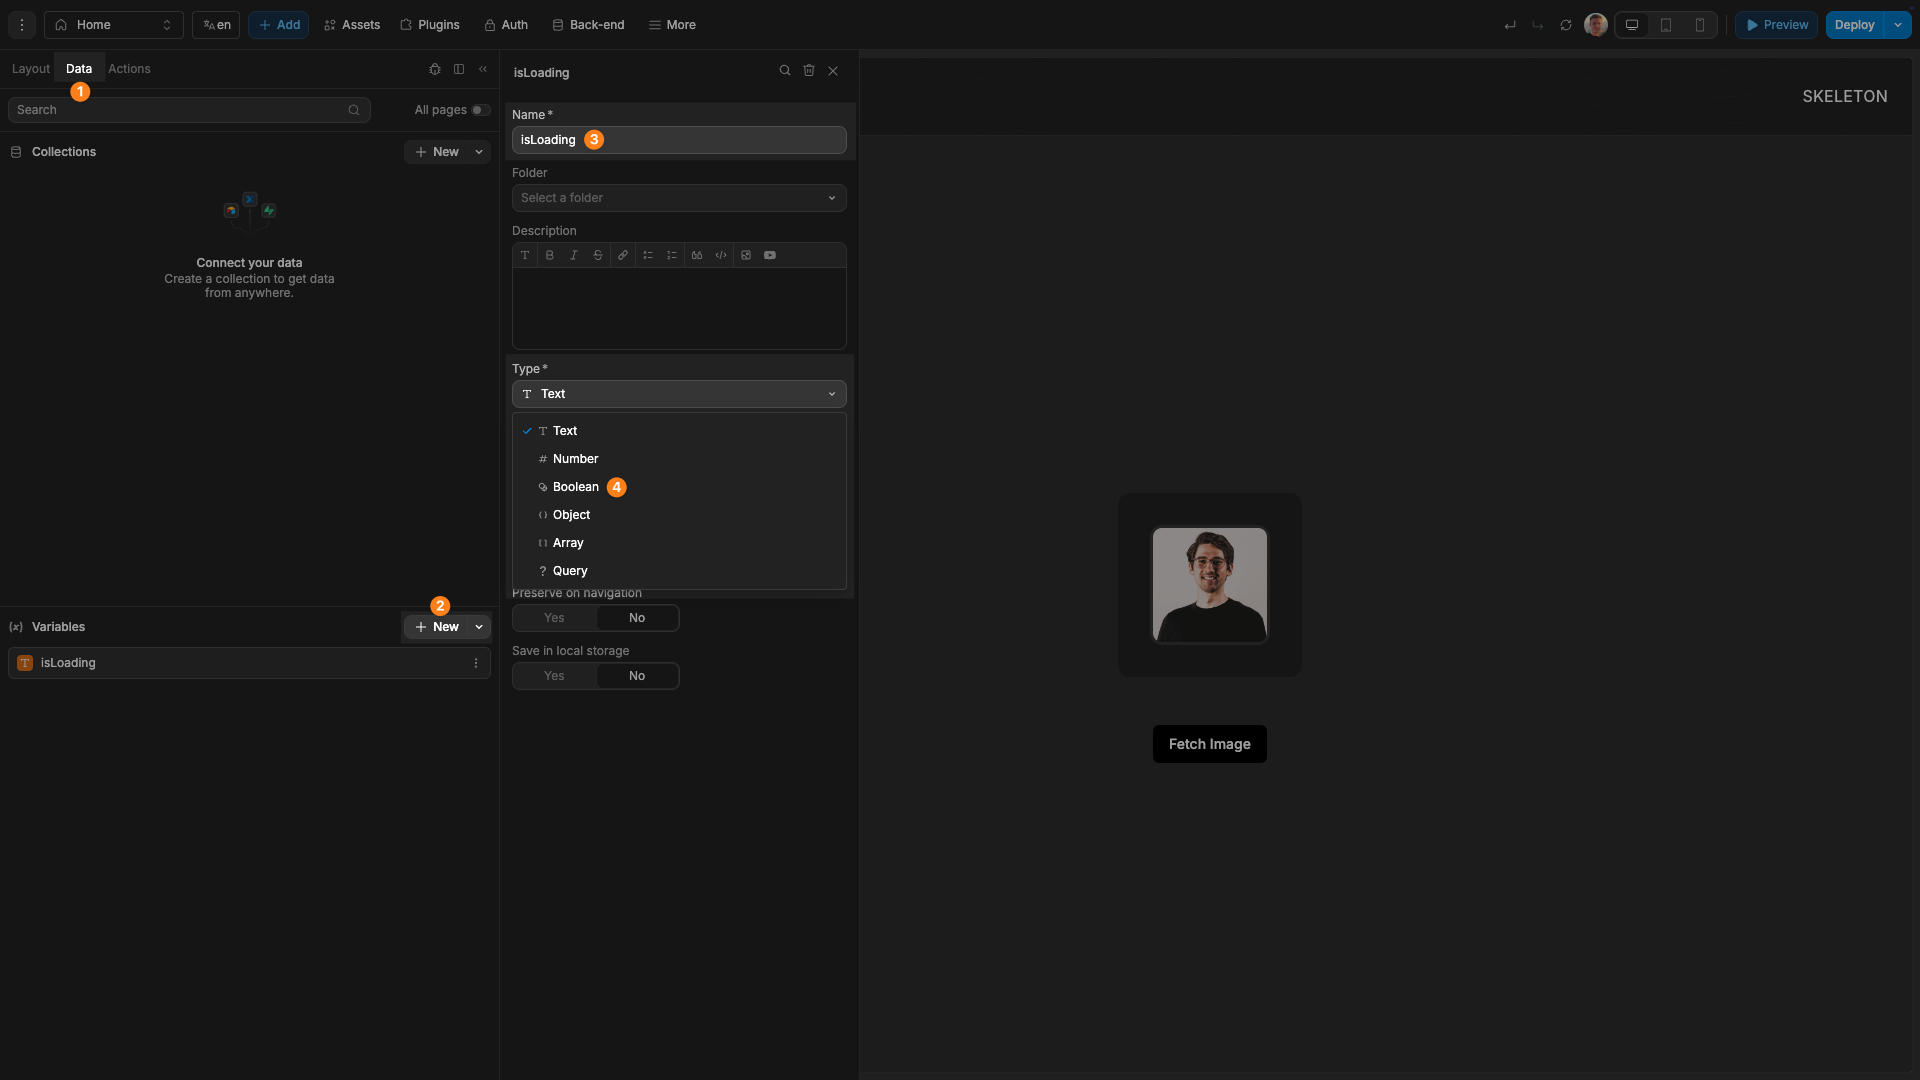Image resolution: width=1920 pixels, height=1080 pixels.
Task: Insert an image into the description
Action: 746,255
